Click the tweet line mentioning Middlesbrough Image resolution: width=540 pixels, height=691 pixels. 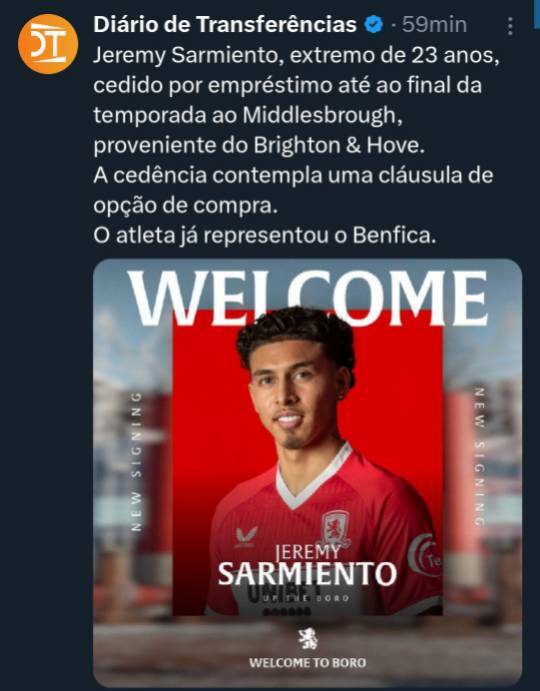(x=248, y=115)
